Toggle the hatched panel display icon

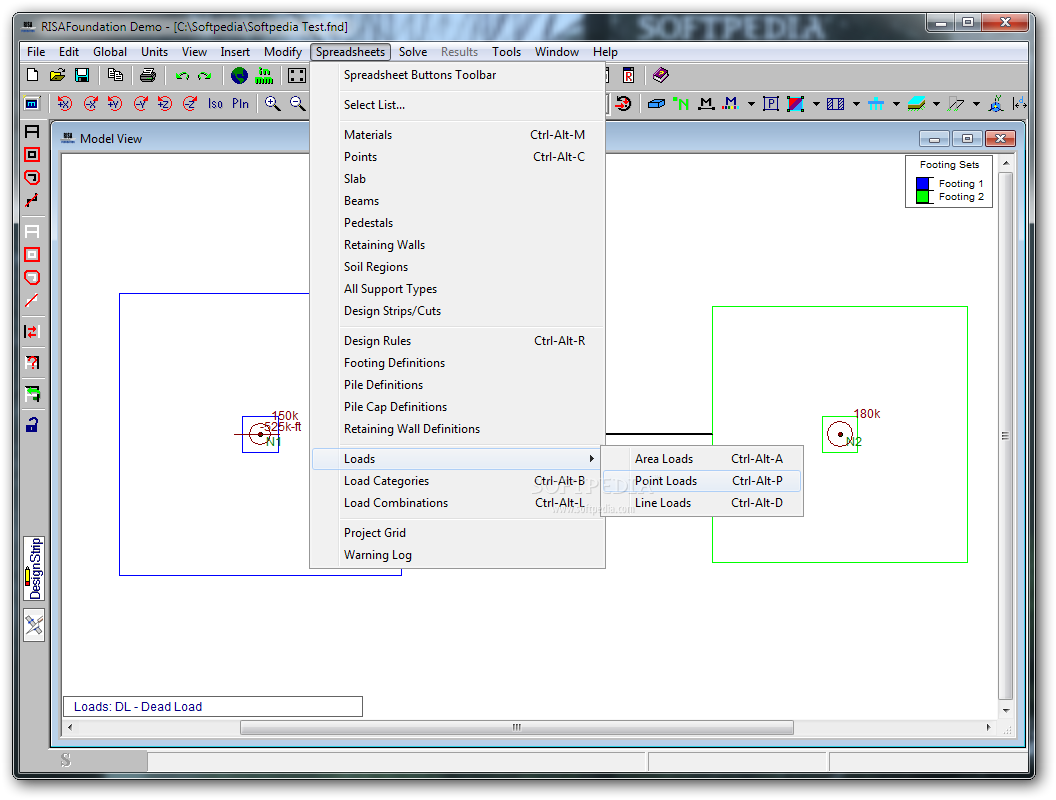[x=836, y=104]
